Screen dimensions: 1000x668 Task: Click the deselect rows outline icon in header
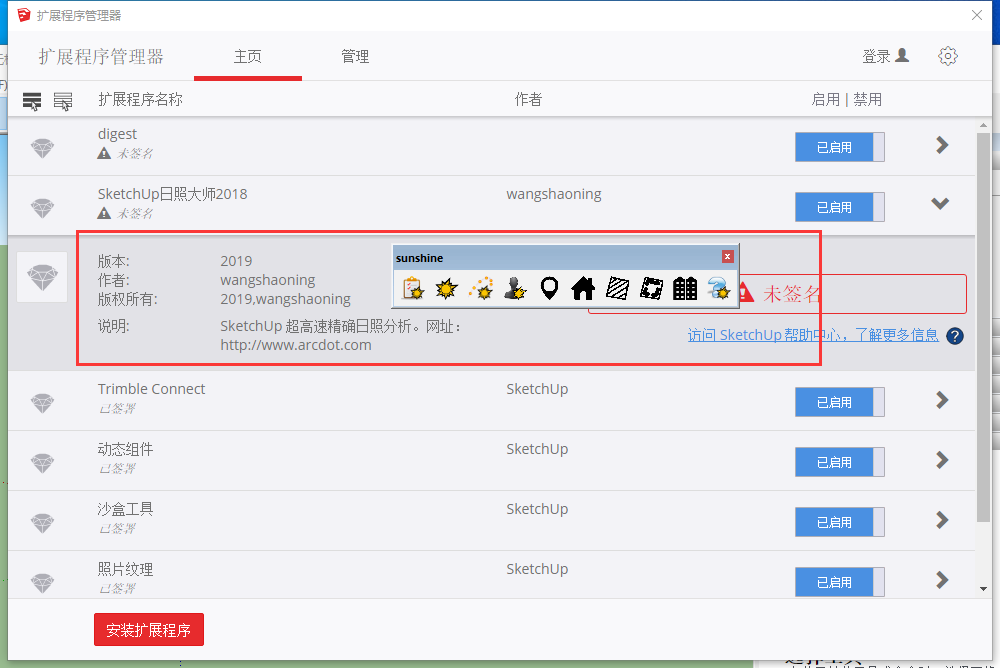pyautogui.click(x=62, y=101)
